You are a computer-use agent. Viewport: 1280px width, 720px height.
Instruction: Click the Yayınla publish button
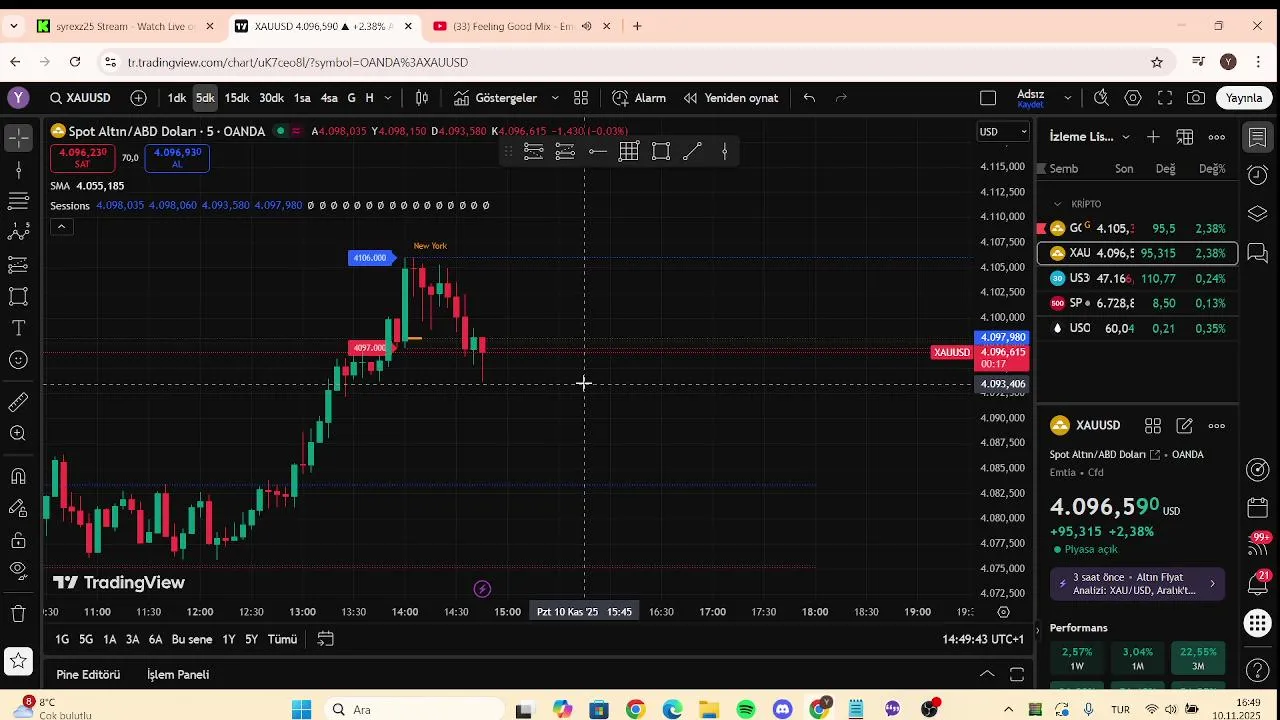(x=1244, y=98)
